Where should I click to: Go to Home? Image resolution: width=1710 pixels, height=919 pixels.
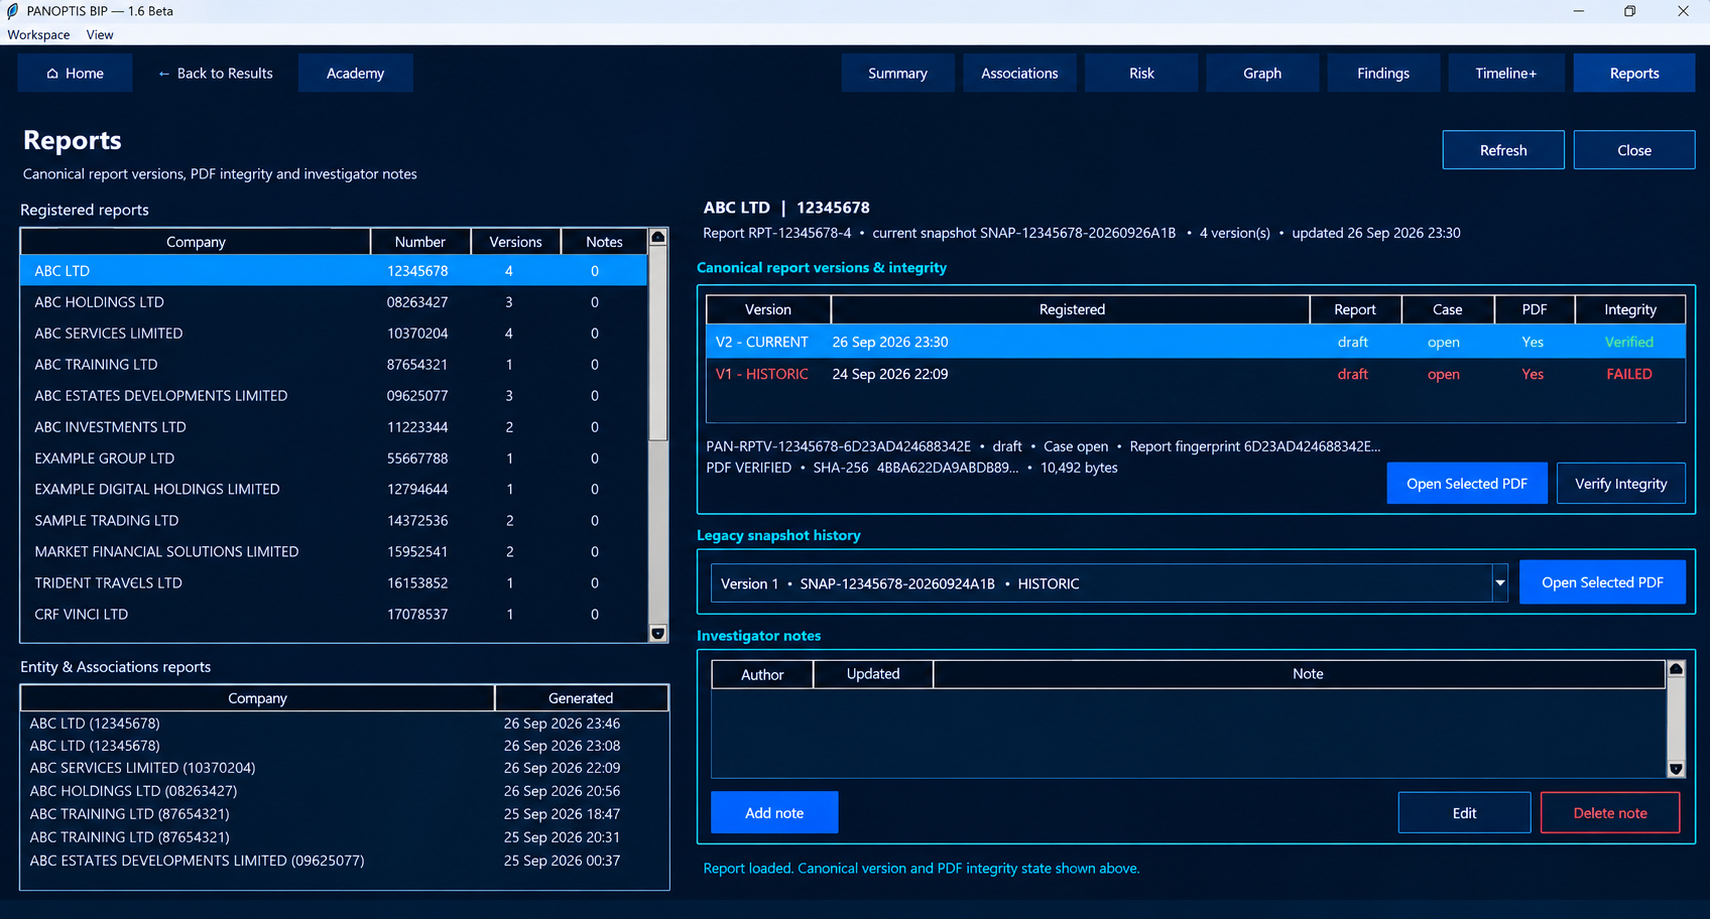point(75,73)
